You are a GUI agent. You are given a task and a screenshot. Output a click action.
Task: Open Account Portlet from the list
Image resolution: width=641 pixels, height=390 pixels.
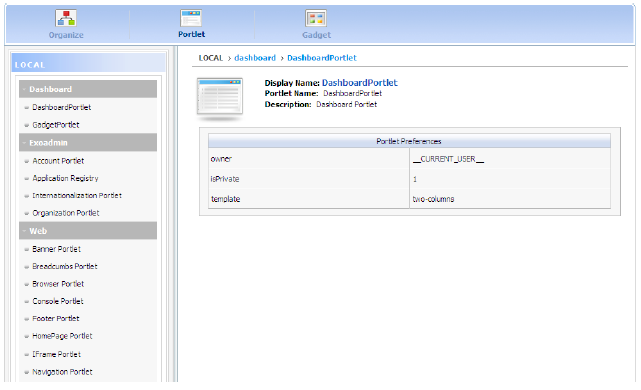(x=58, y=161)
